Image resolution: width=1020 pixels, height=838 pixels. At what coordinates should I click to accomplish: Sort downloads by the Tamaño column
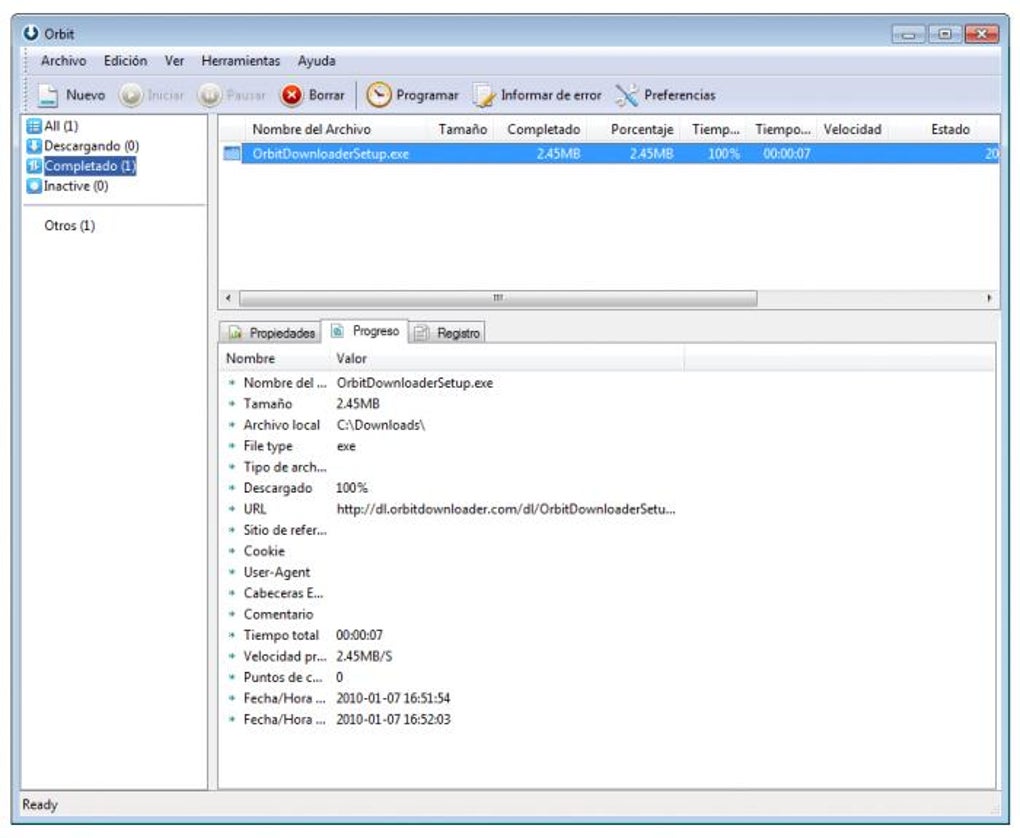coord(462,129)
